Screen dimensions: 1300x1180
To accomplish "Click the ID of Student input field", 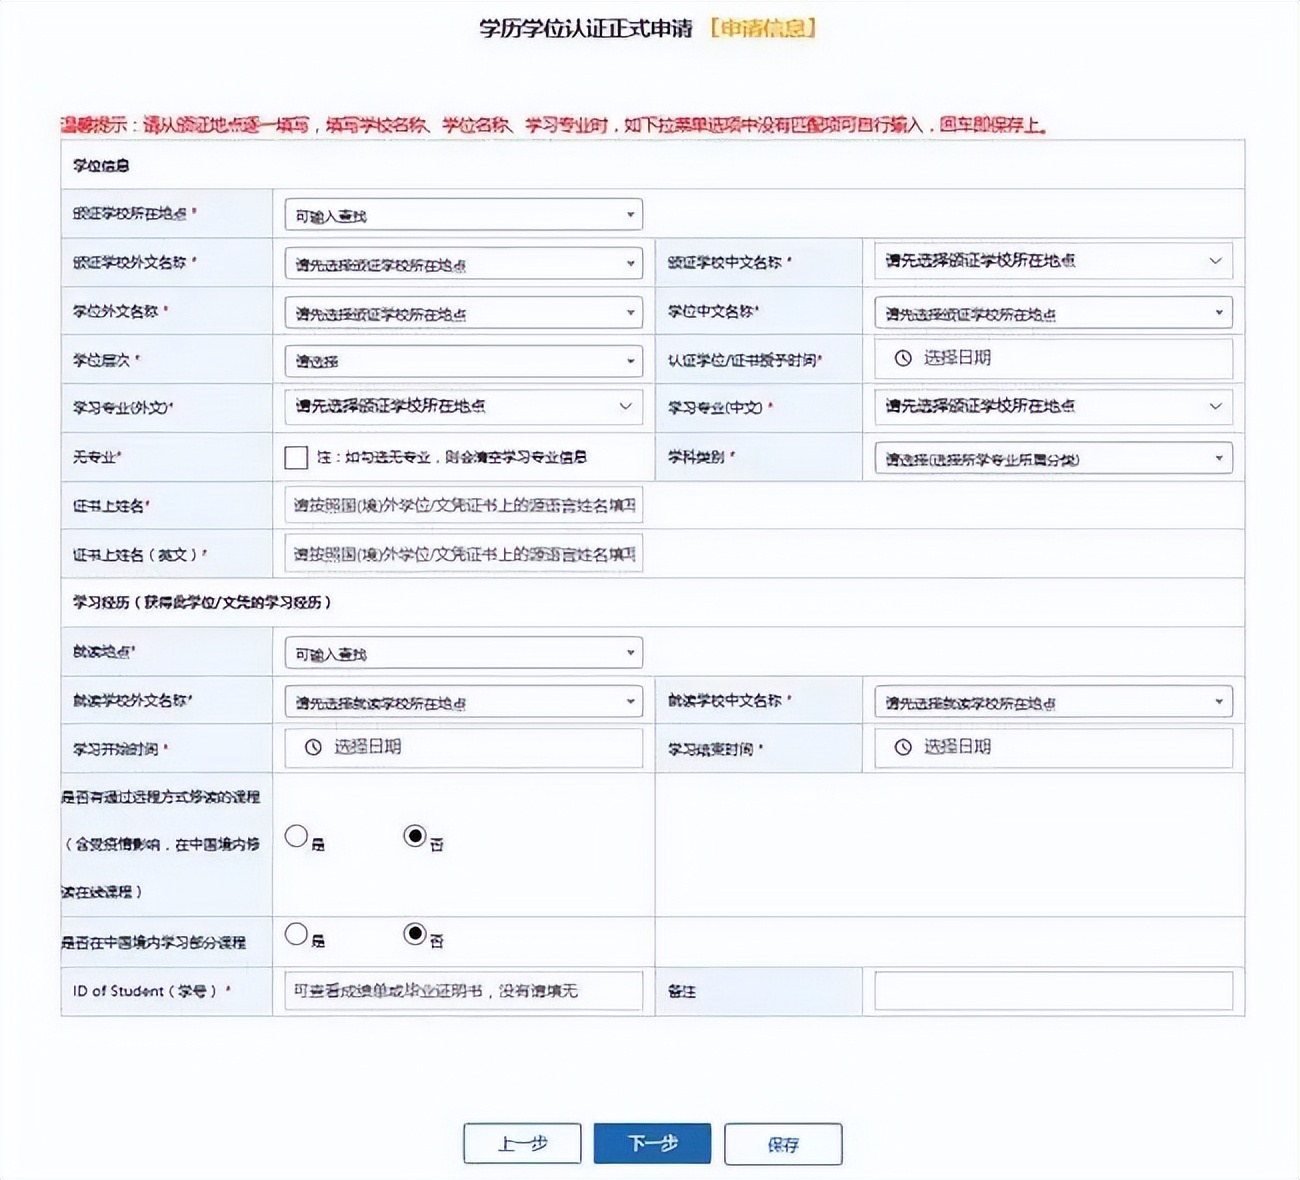I will pos(462,991).
